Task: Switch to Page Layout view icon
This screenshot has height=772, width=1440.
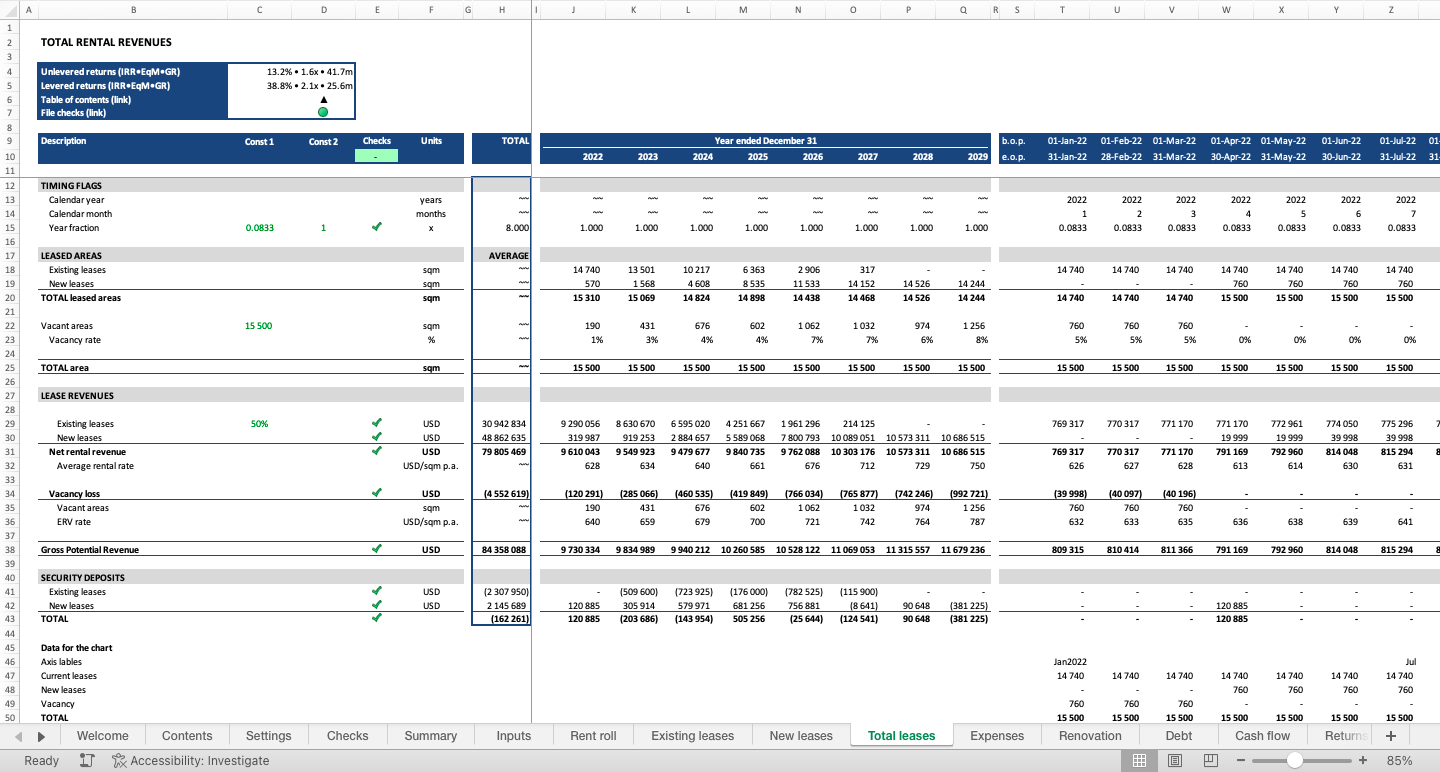Action: point(1175,761)
